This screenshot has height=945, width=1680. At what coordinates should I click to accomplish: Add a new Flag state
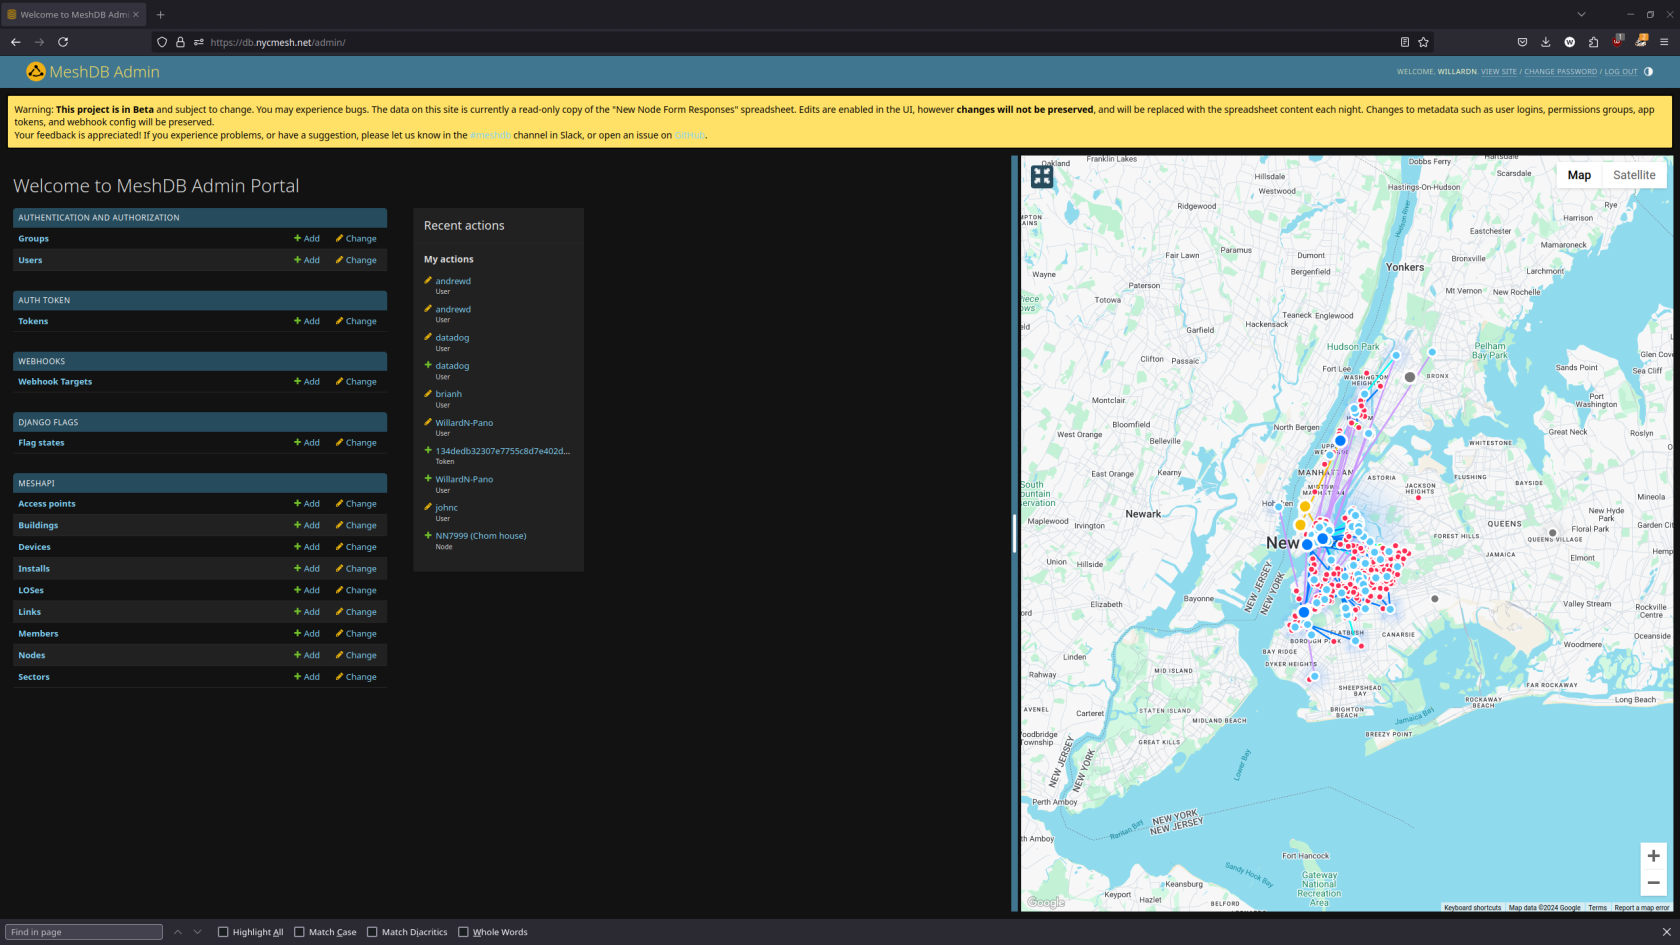click(x=307, y=443)
